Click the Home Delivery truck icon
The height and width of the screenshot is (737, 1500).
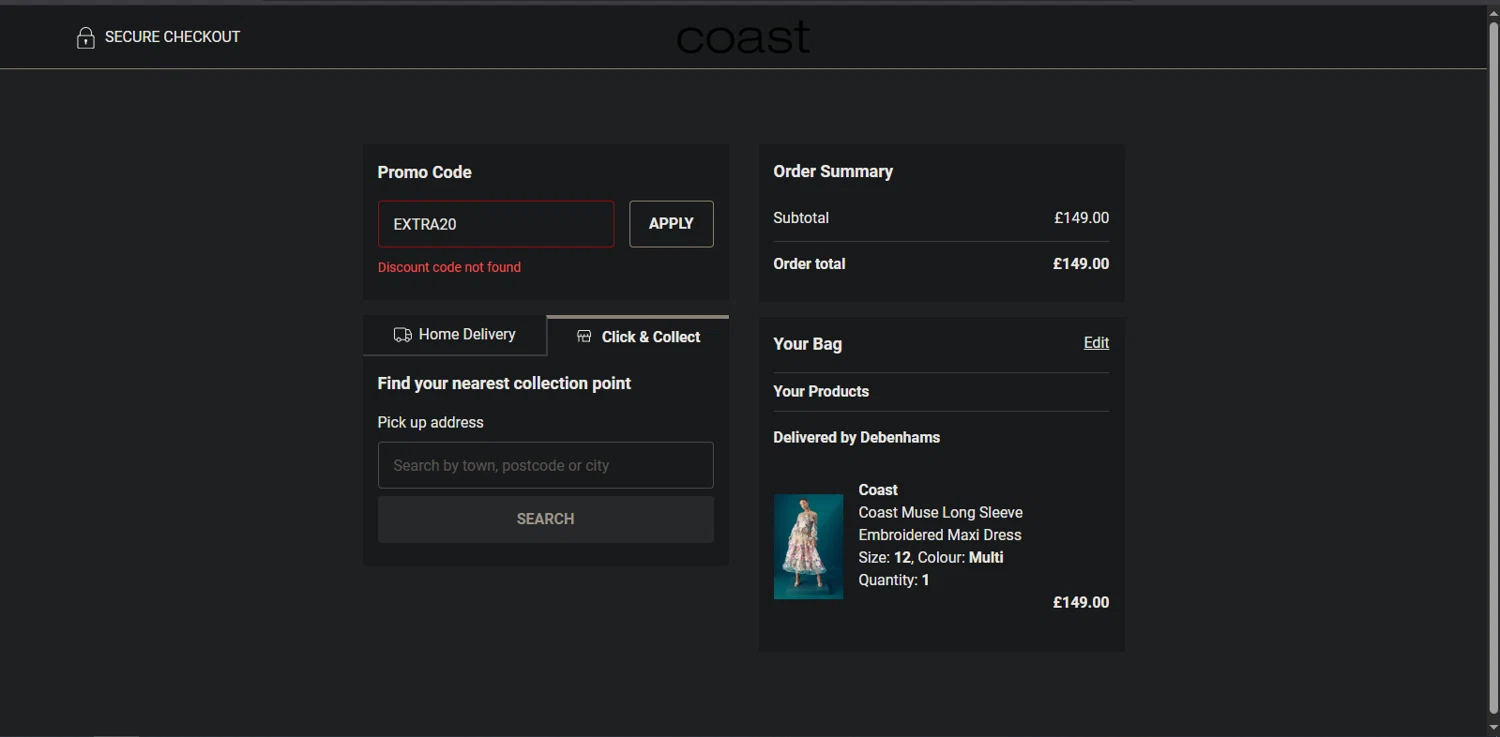(403, 335)
